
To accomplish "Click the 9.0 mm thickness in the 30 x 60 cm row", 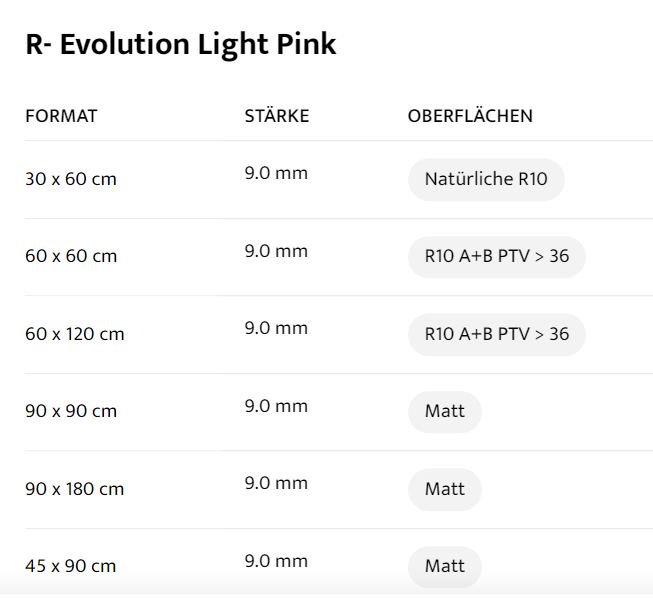I will 276,174.
